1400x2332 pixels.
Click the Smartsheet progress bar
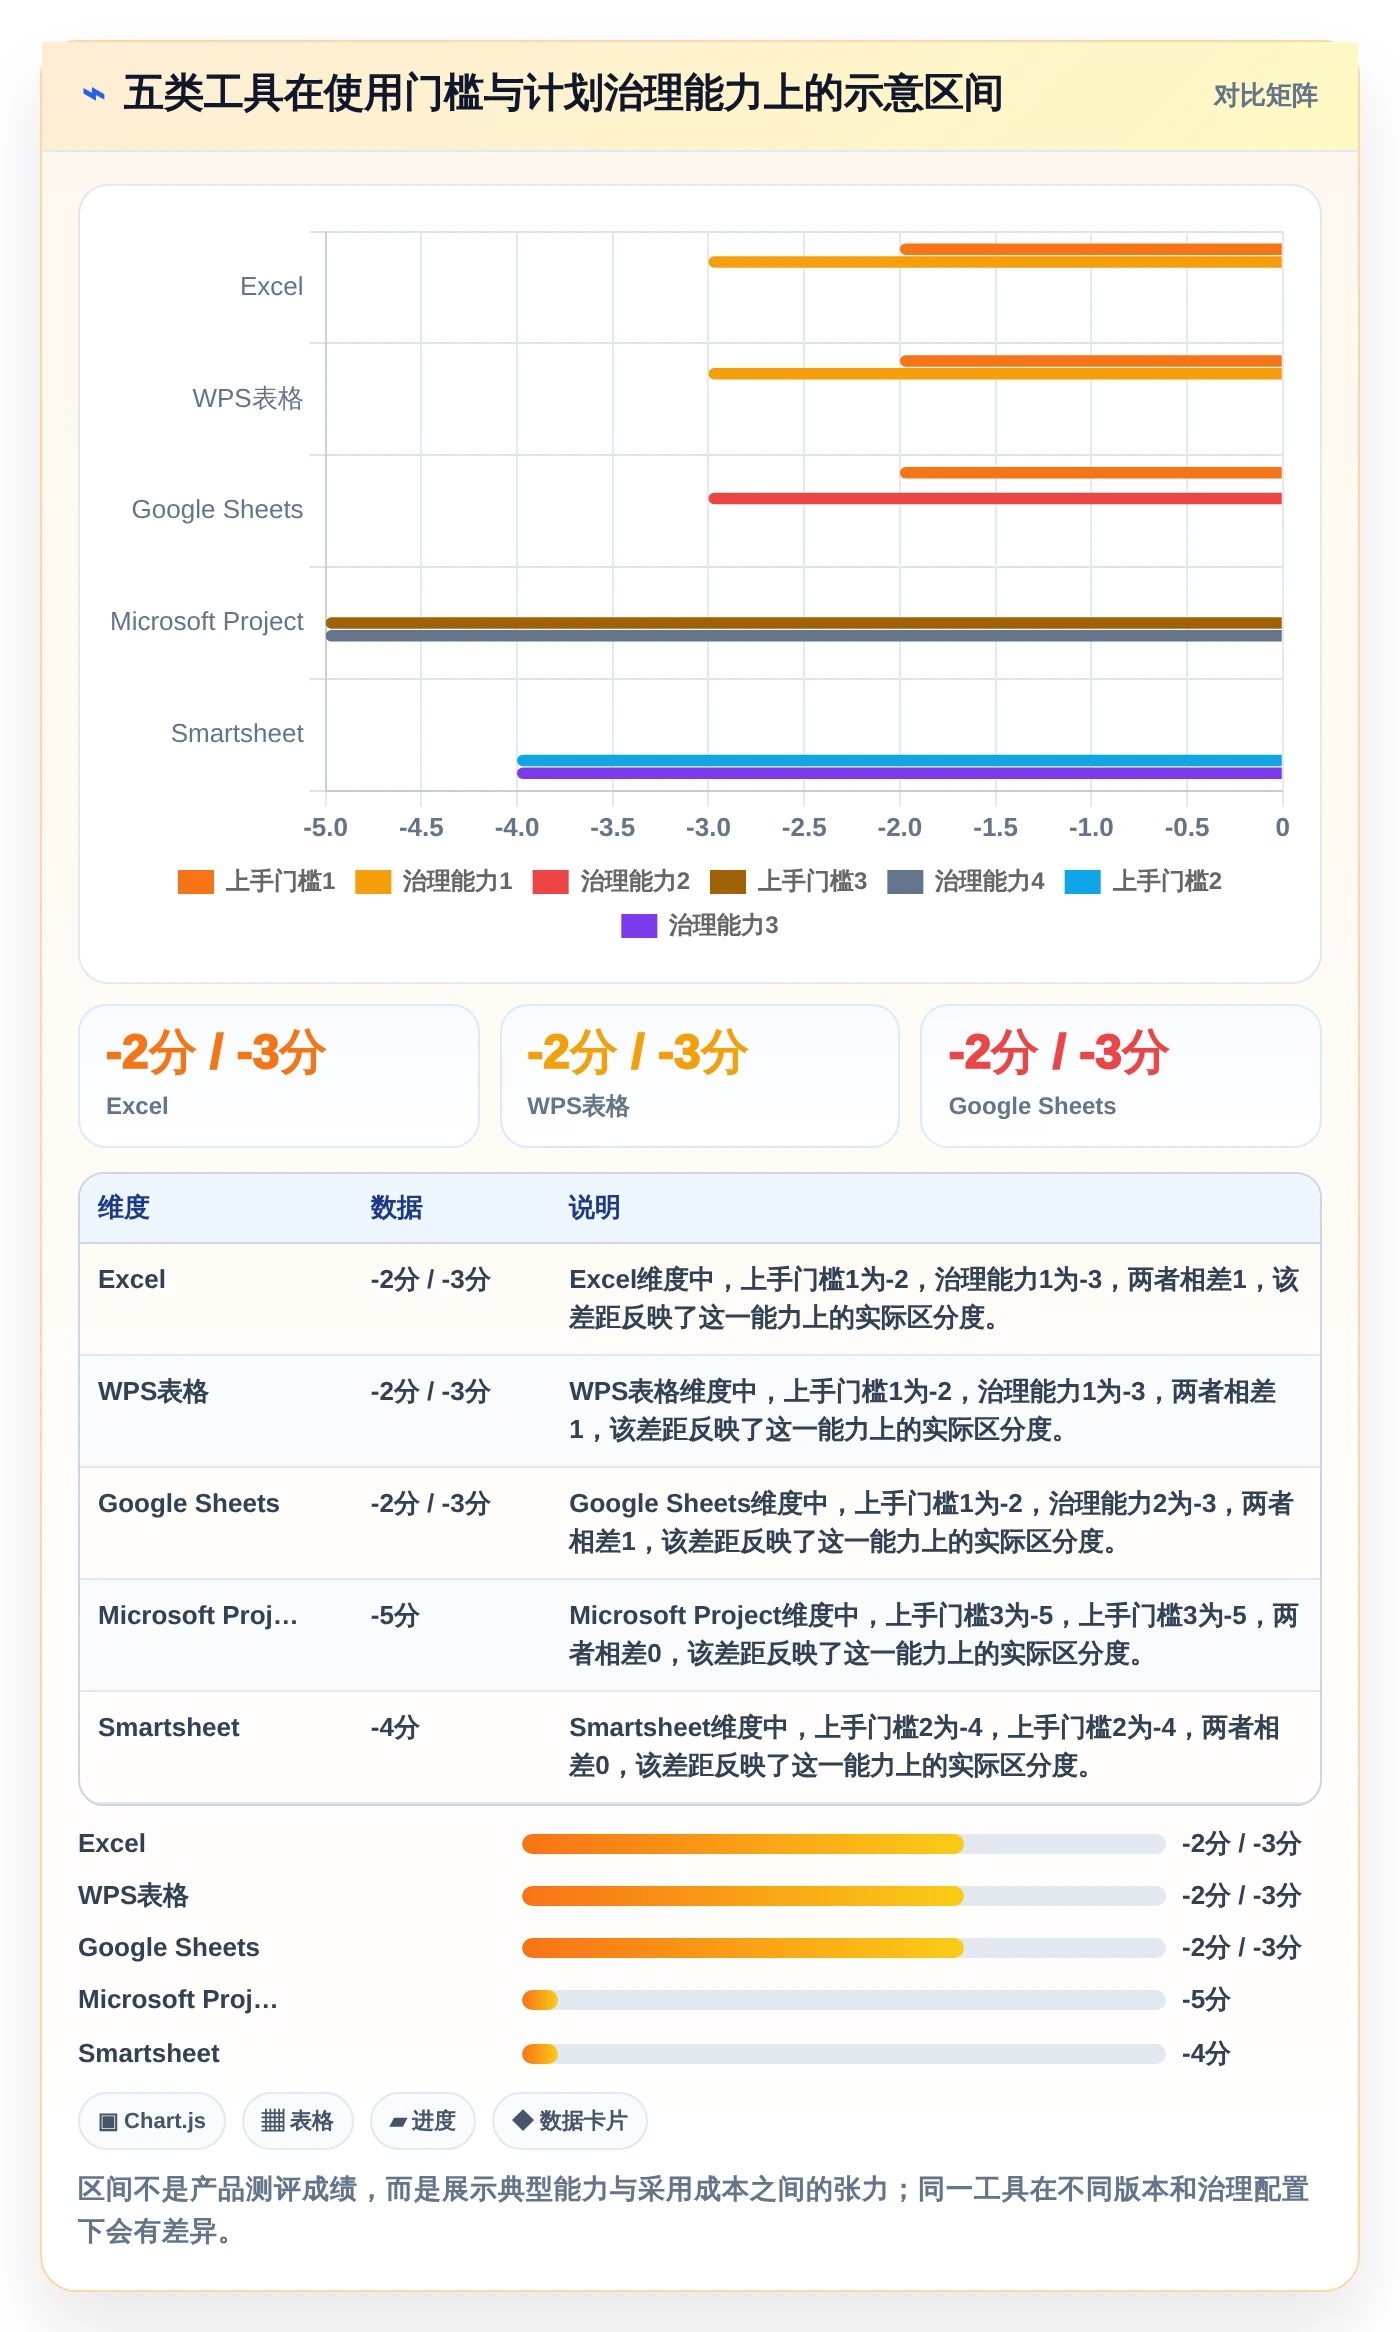pyautogui.click(x=844, y=2054)
